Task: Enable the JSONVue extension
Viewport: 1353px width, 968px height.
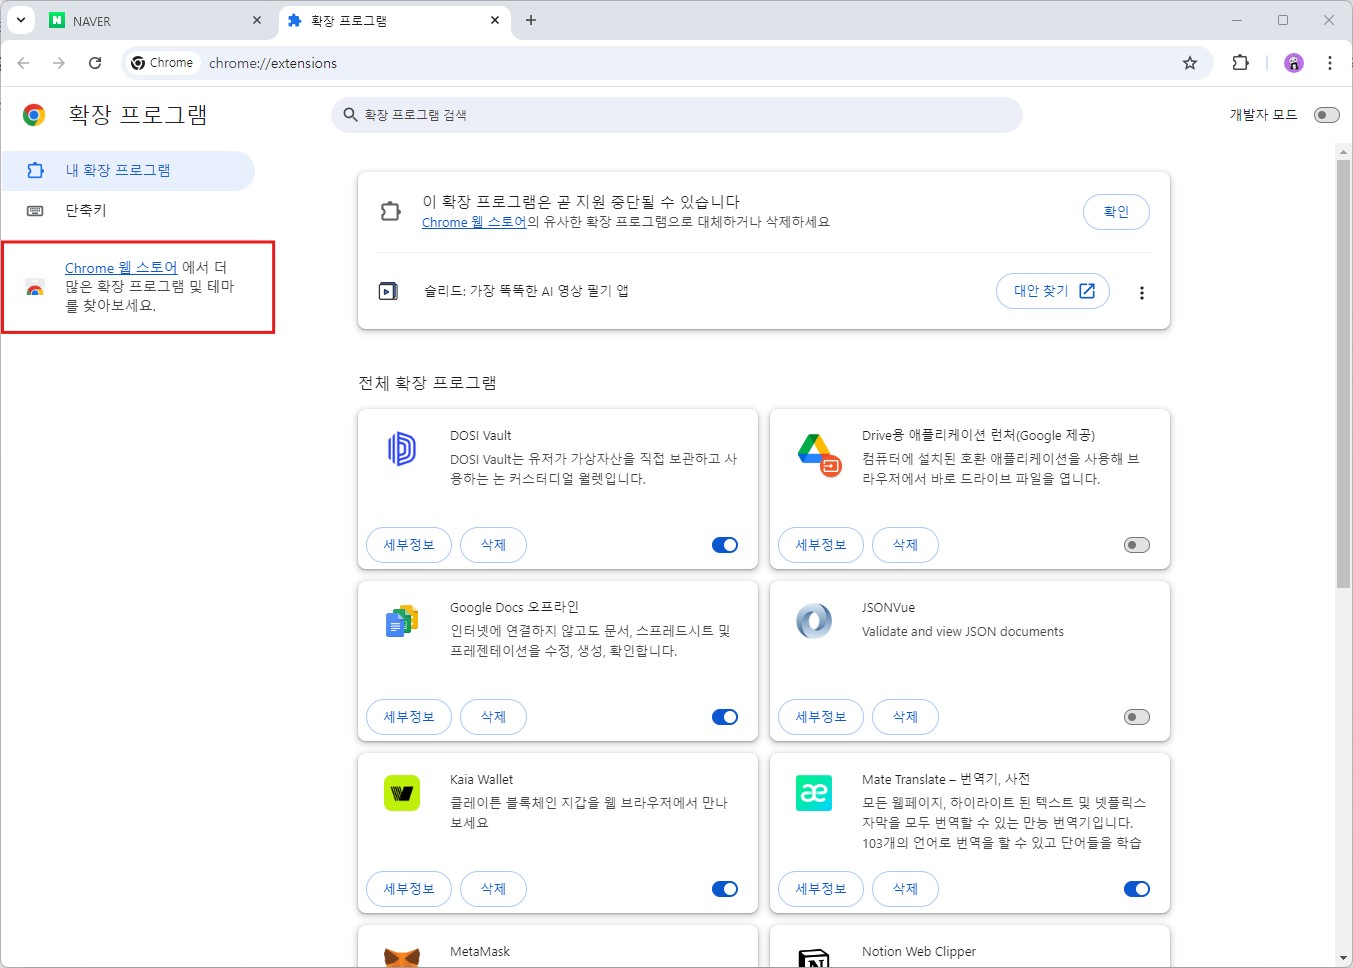Action: pyautogui.click(x=1137, y=717)
